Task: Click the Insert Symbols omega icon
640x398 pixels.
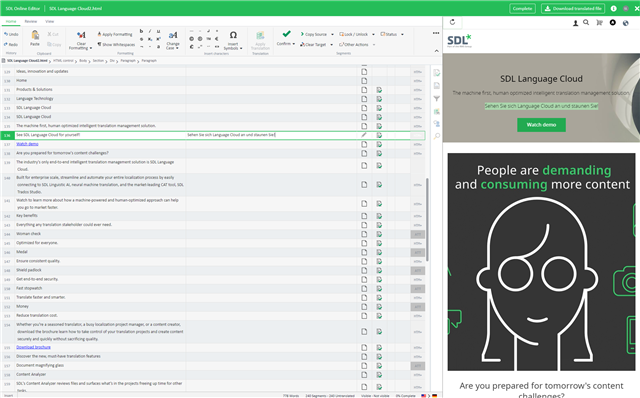Action: (x=233, y=35)
